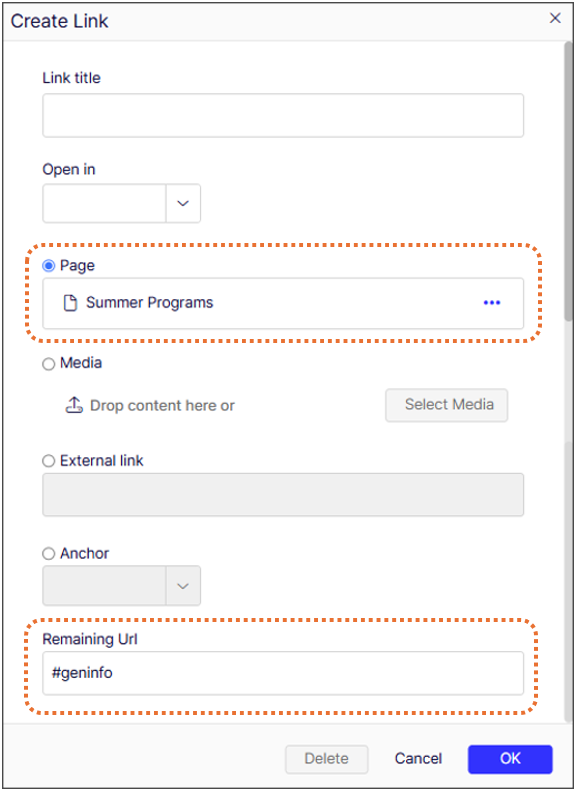Open the Anchor dropdown chevron
The height and width of the screenshot is (790, 575).
[183, 585]
